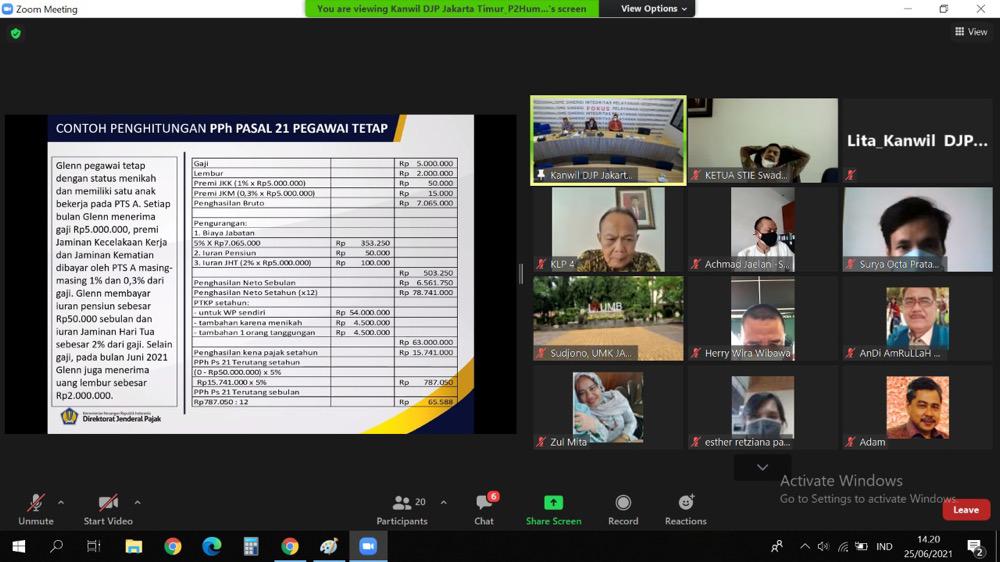Open the Reactions menu
The image size is (1000, 562).
(x=685, y=509)
